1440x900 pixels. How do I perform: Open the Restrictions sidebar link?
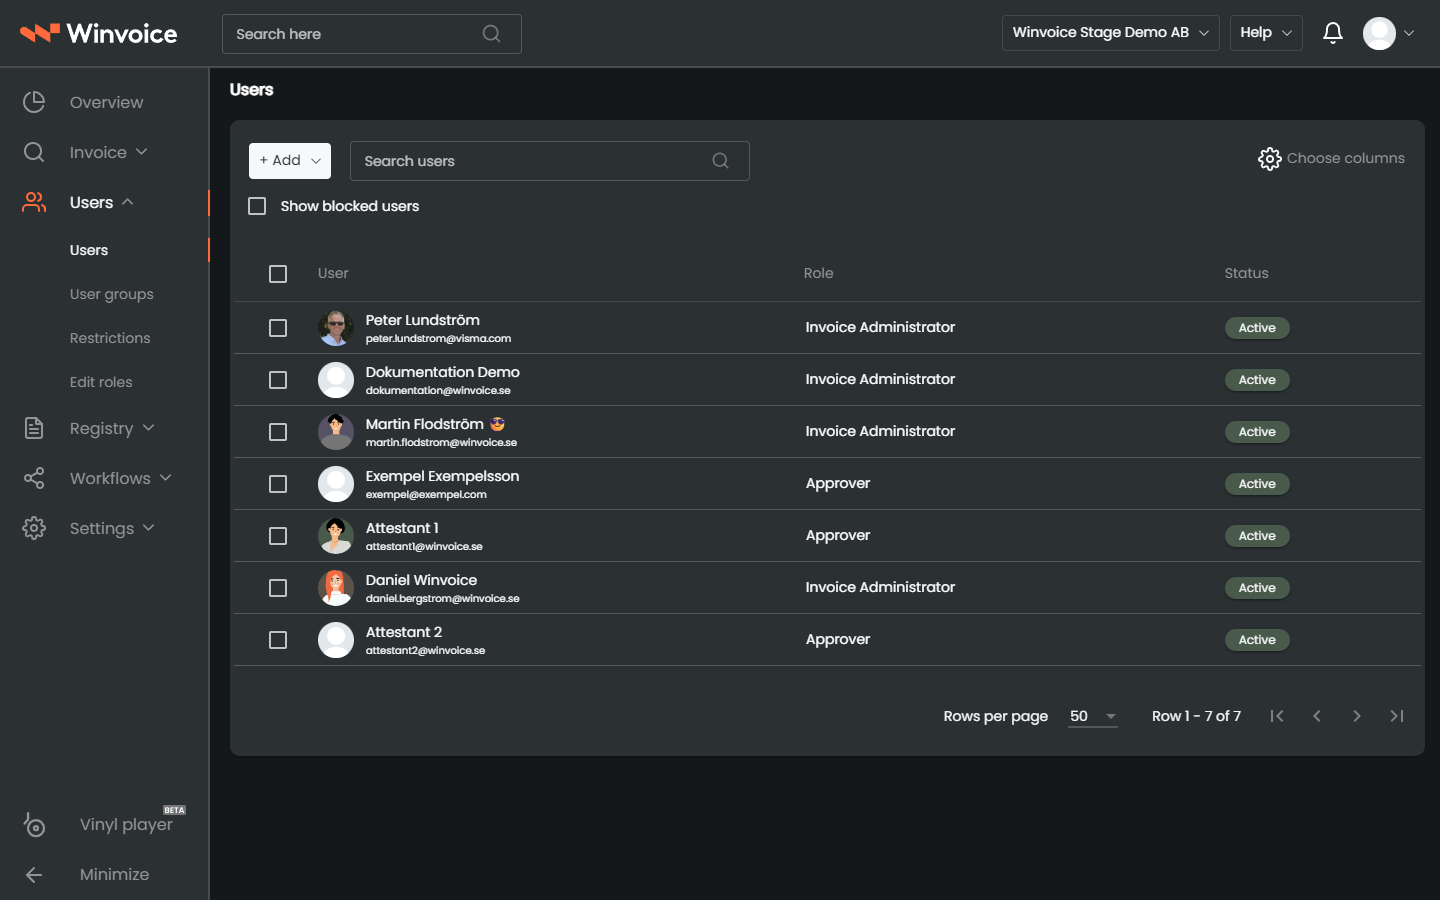[x=110, y=338]
